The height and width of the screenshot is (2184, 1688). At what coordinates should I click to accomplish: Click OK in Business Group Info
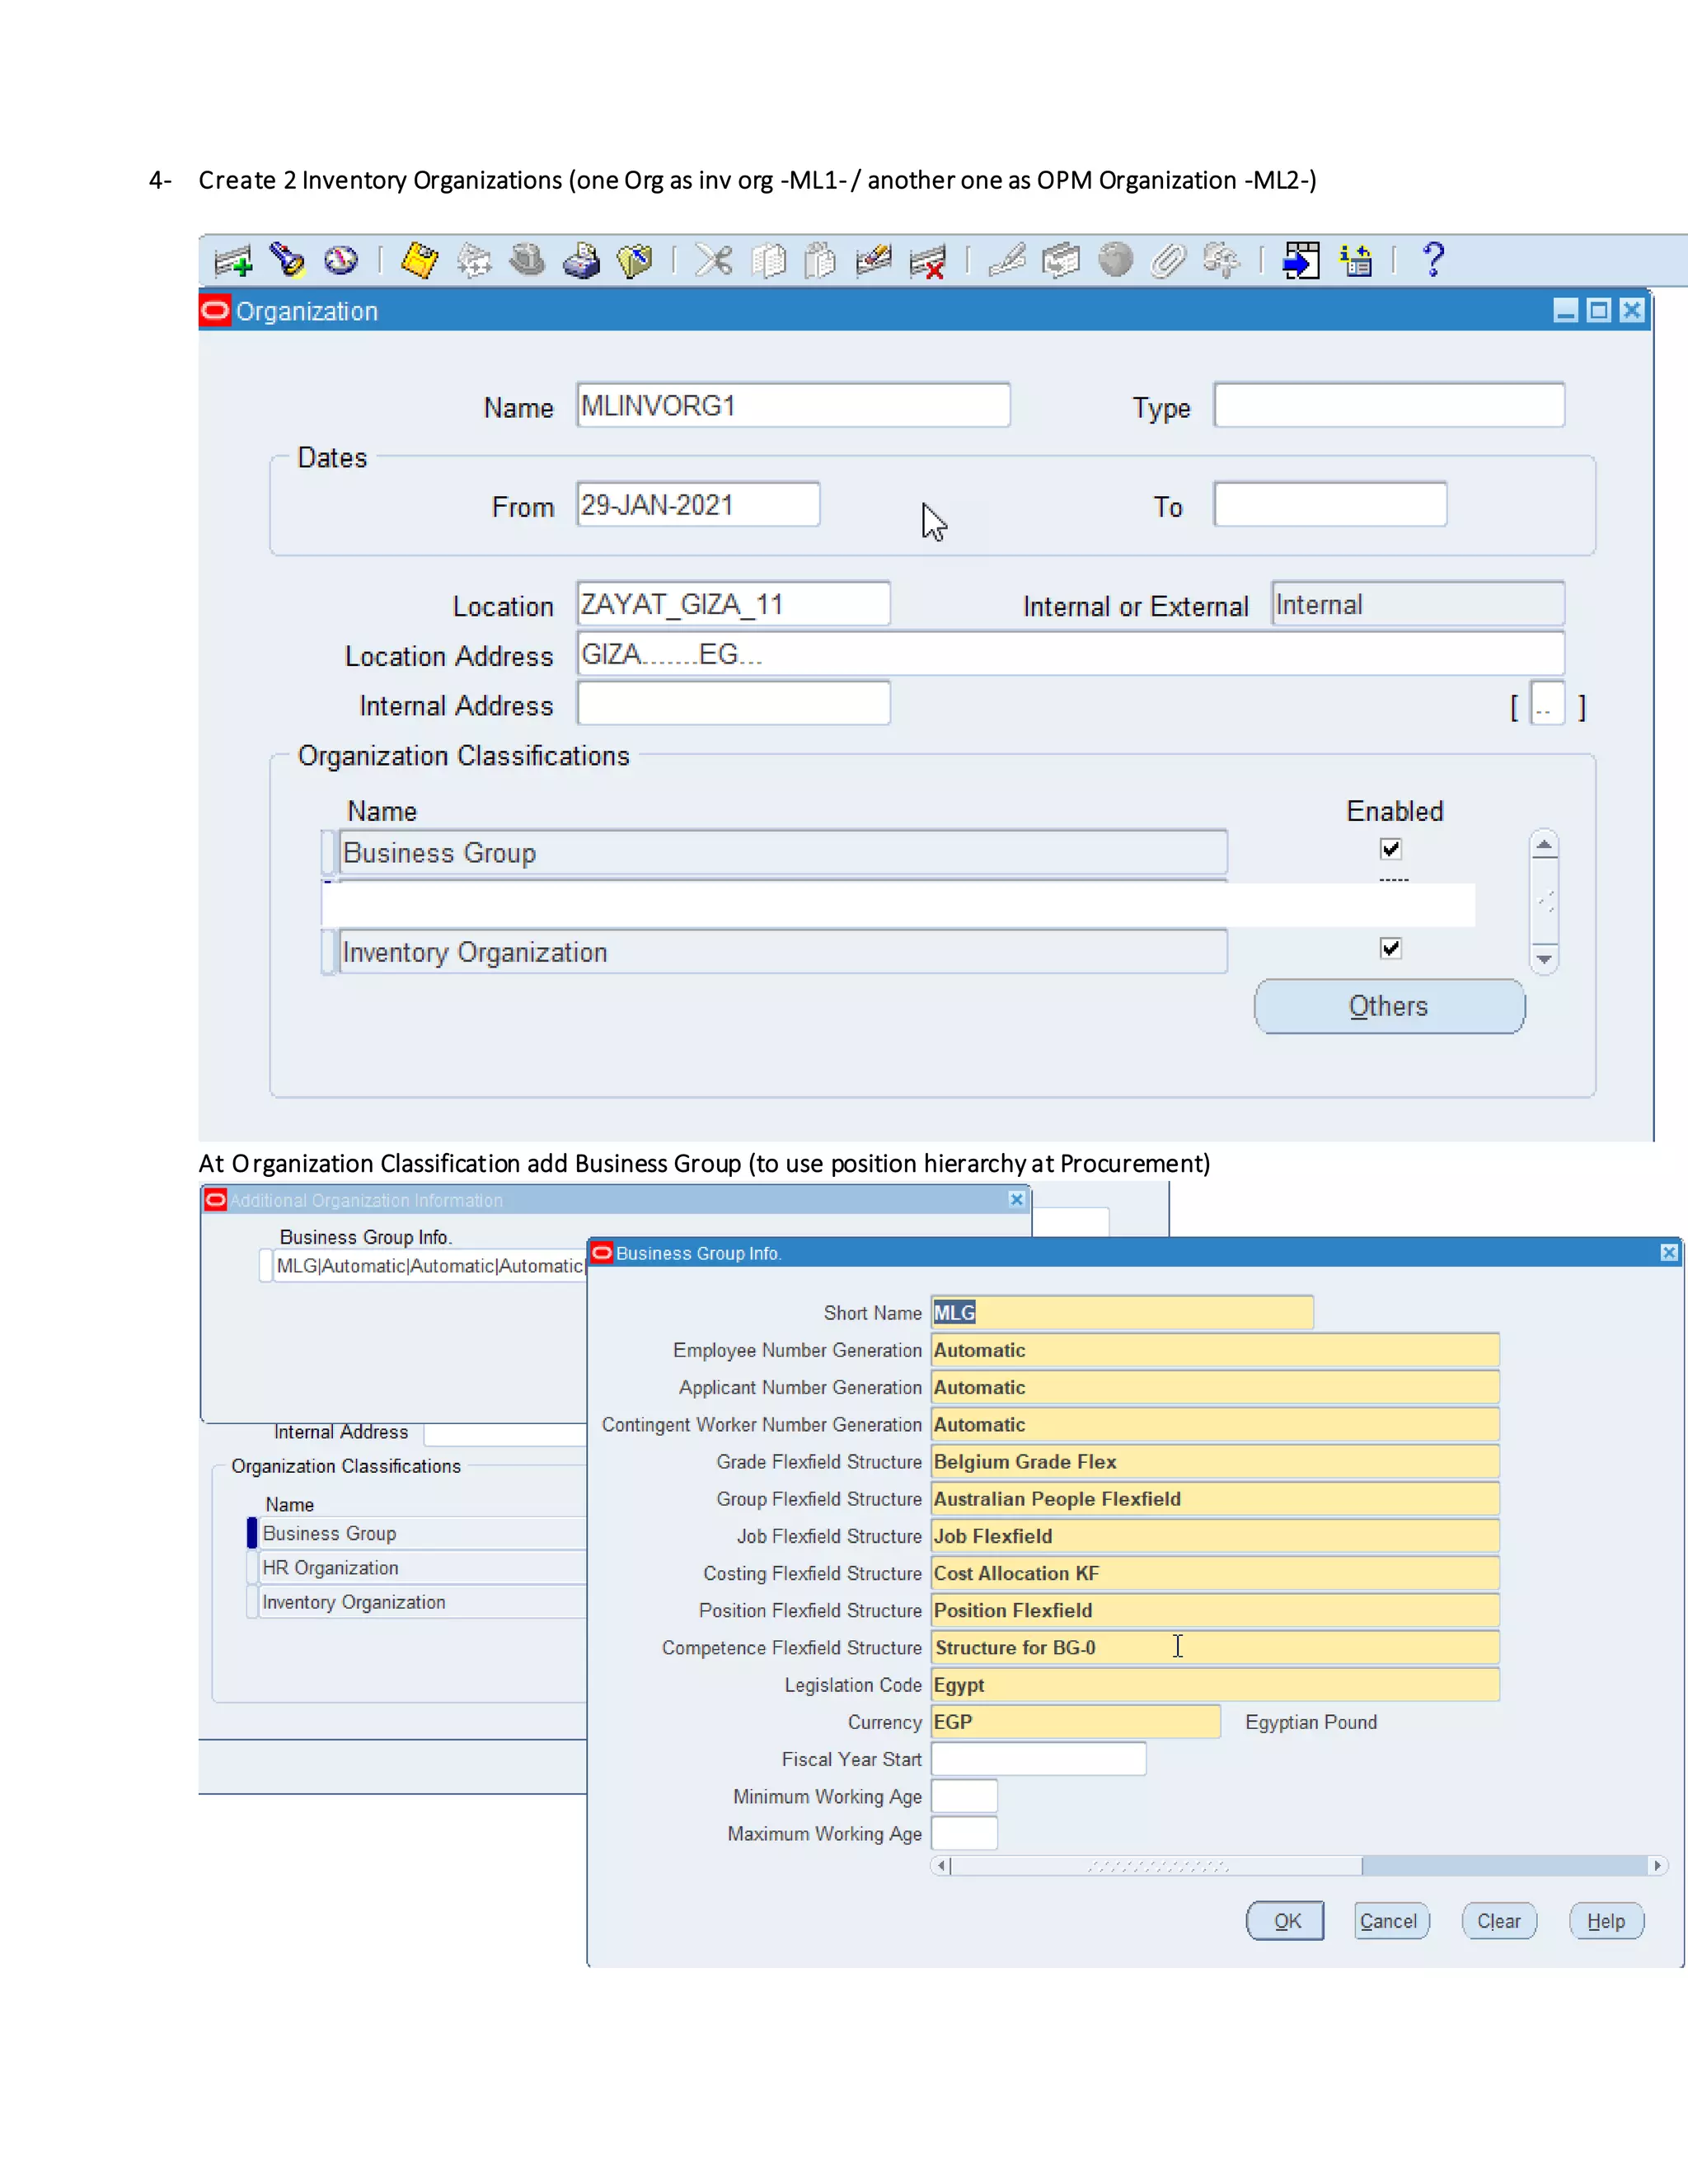tap(1286, 1921)
